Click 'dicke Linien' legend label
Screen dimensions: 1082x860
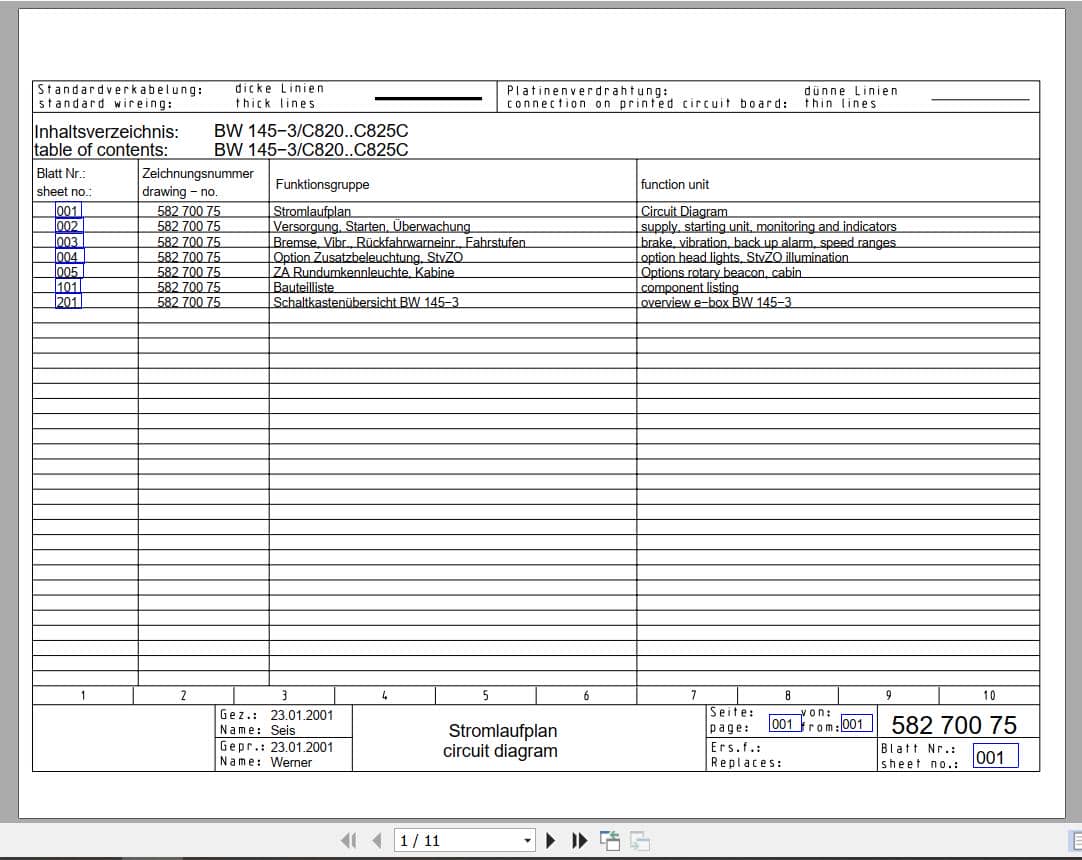(279, 88)
